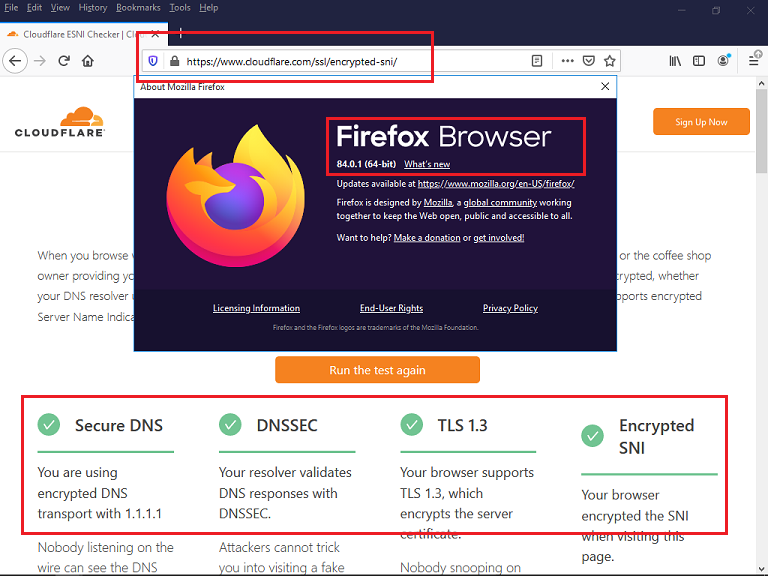Viewport: 768px width, 576px height.
Task: Open the Bookmarks menu
Action: pyautogui.click(x=137, y=8)
